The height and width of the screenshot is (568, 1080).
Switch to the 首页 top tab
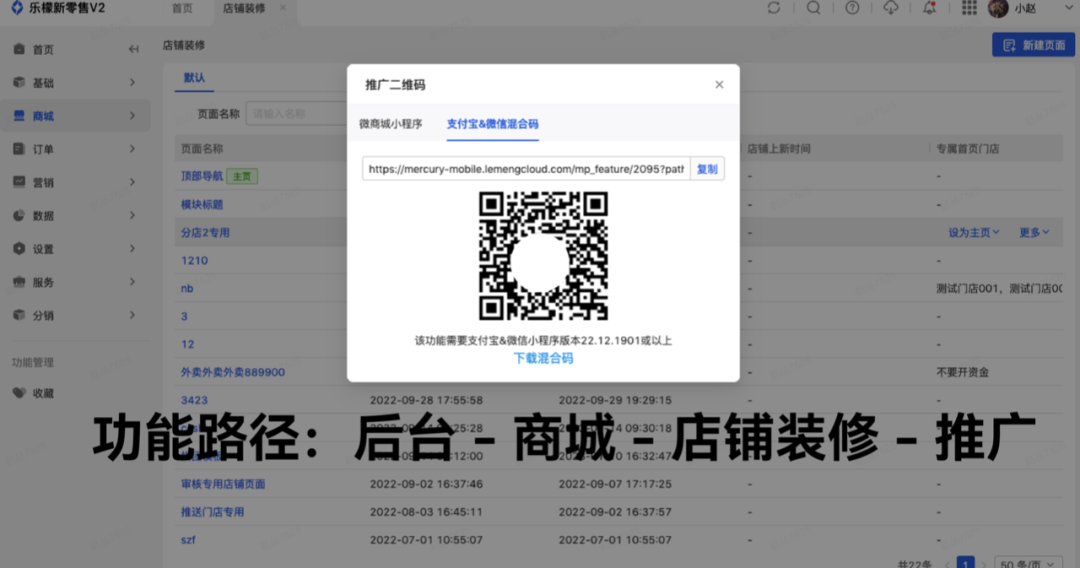tap(183, 8)
